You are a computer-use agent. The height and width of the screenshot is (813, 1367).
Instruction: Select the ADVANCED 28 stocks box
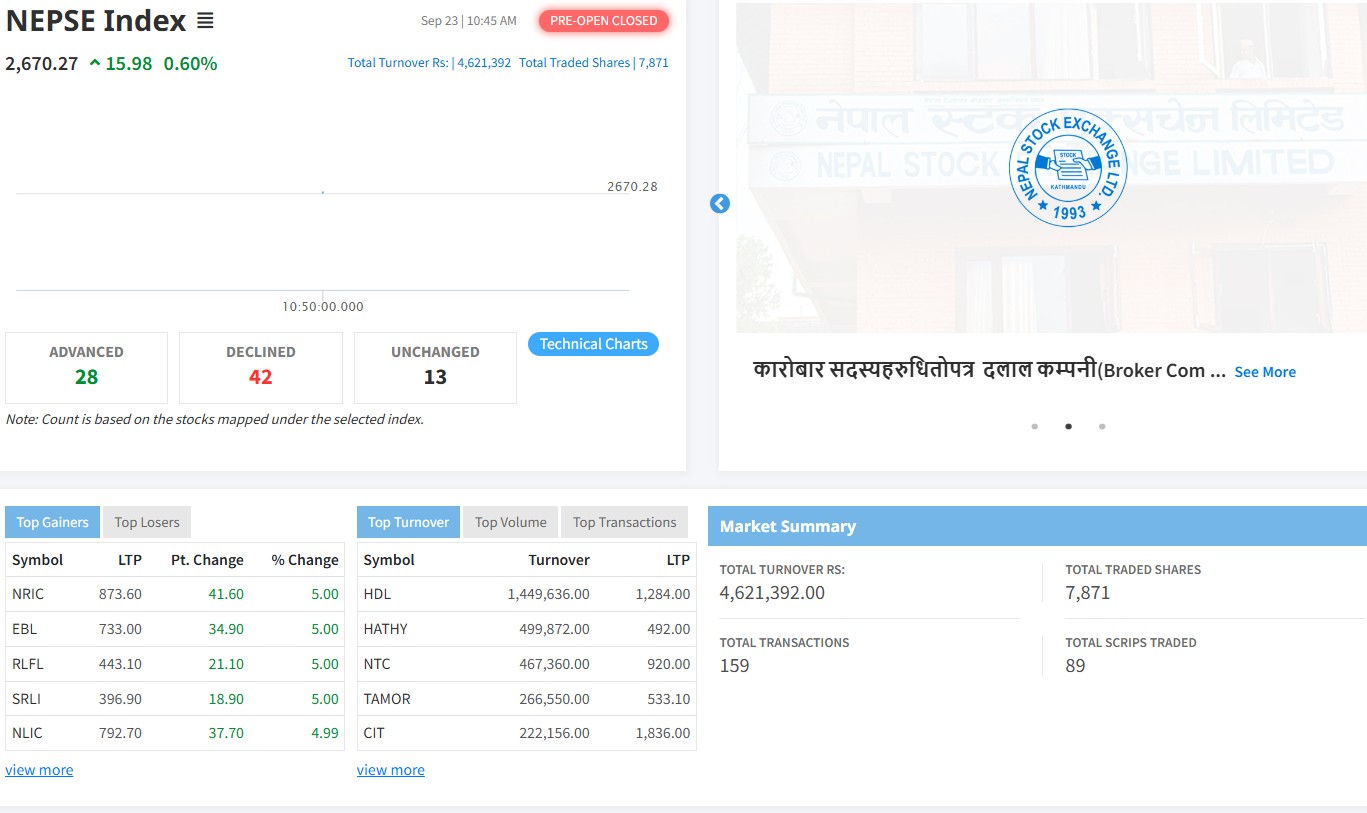[87, 368]
